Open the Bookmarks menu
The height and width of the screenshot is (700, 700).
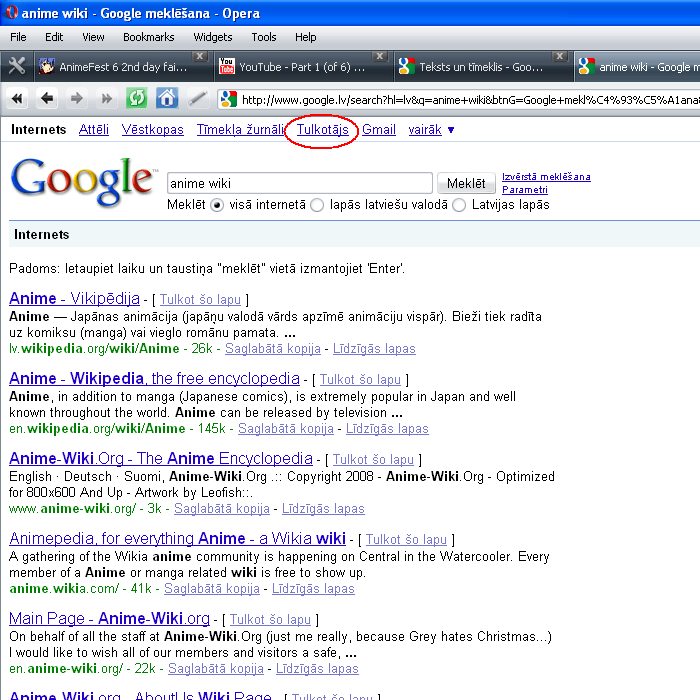pos(149,37)
